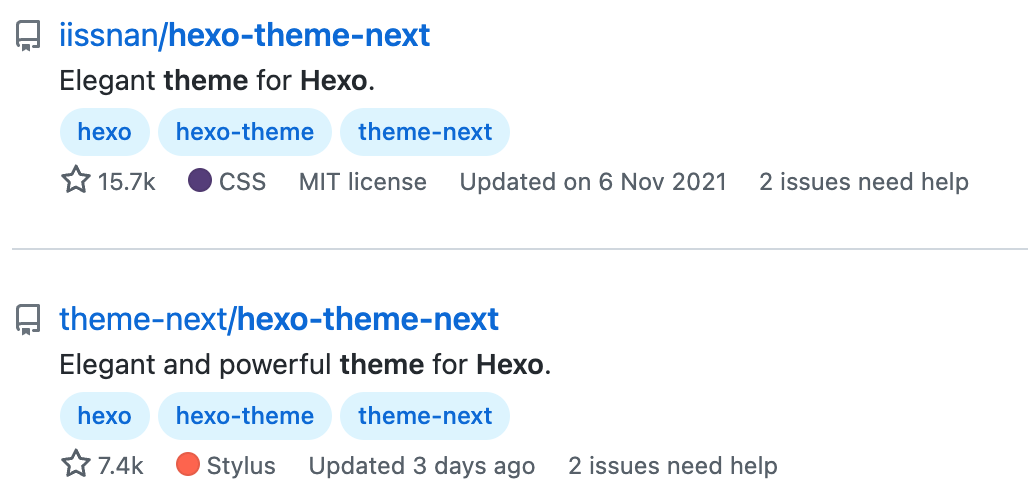Open issues needing help for iissnan repo
Image resolution: width=1028 pixels, height=502 pixels.
point(864,182)
